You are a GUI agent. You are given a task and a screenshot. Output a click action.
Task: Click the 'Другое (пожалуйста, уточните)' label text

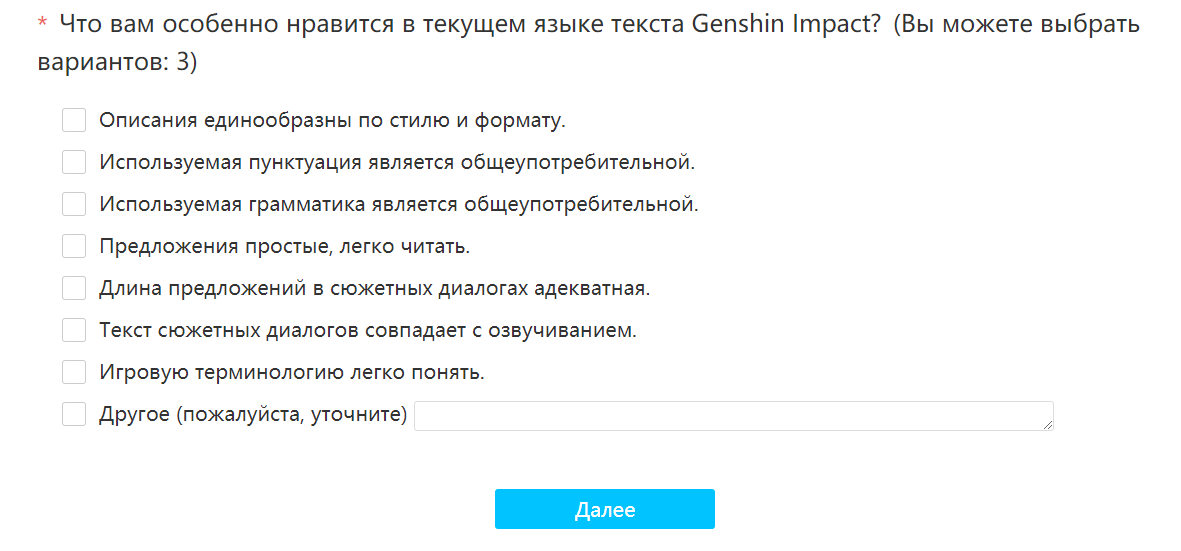pyautogui.click(x=253, y=415)
